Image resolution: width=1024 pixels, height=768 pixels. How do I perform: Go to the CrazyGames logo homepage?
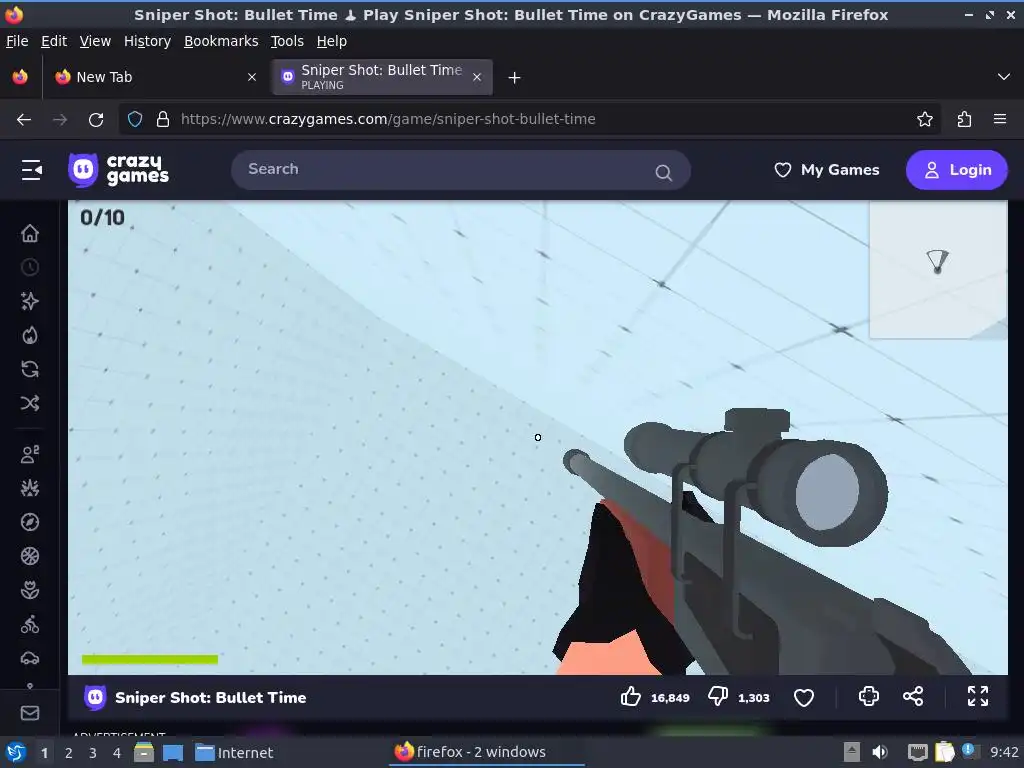(x=119, y=170)
